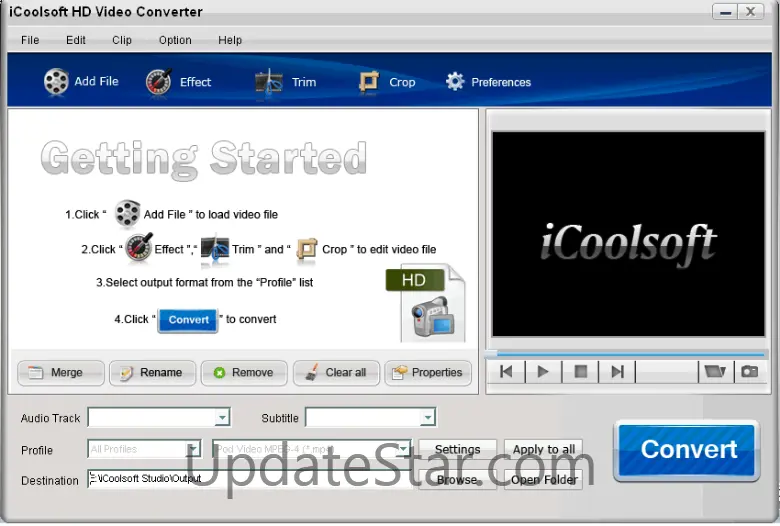Click the Add File film reel toolbar icon
The height and width of the screenshot is (526, 780).
click(56, 82)
